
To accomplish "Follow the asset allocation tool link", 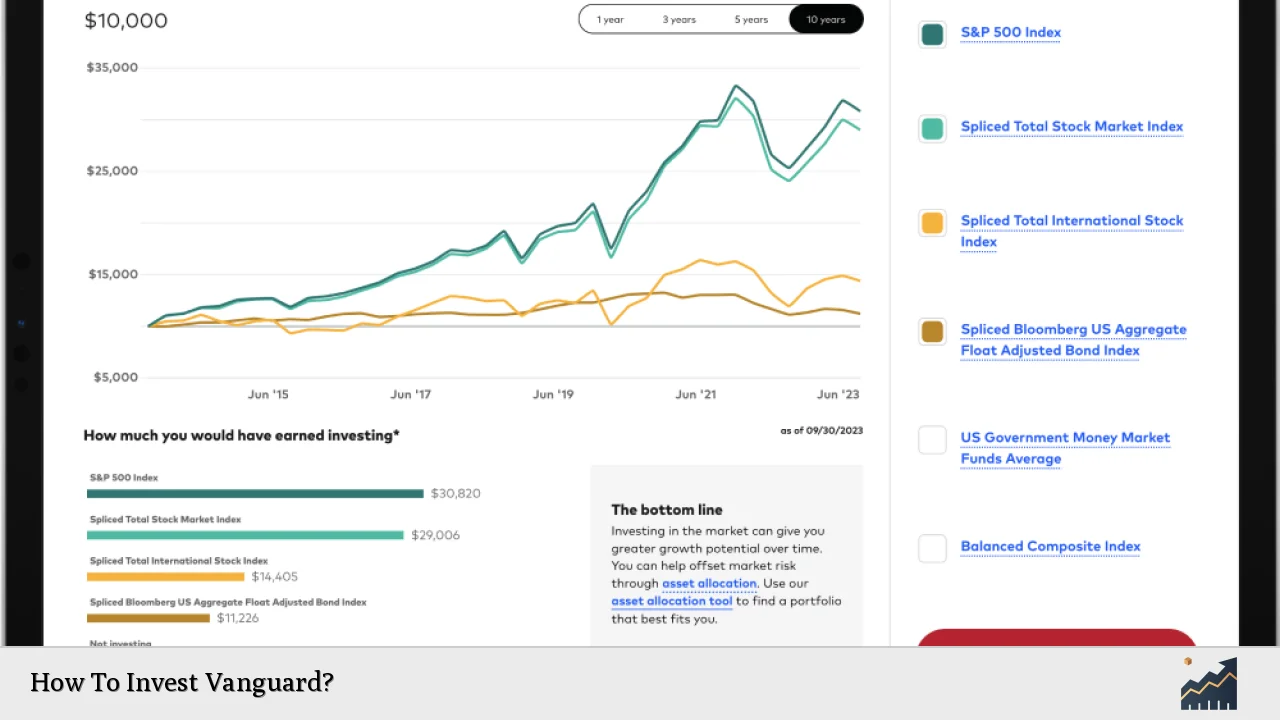I will (x=672, y=601).
